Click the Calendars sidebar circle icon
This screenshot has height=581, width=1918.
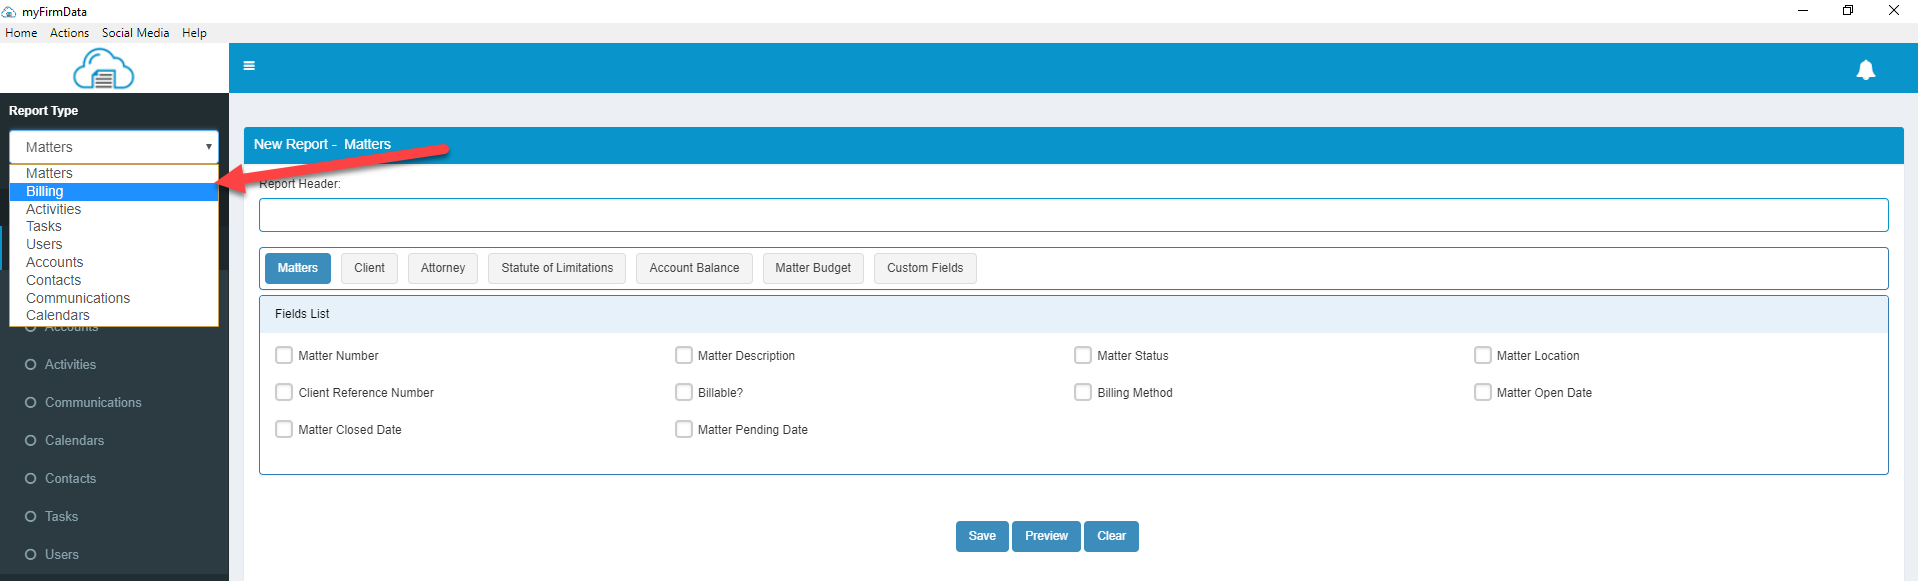(x=31, y=441)
